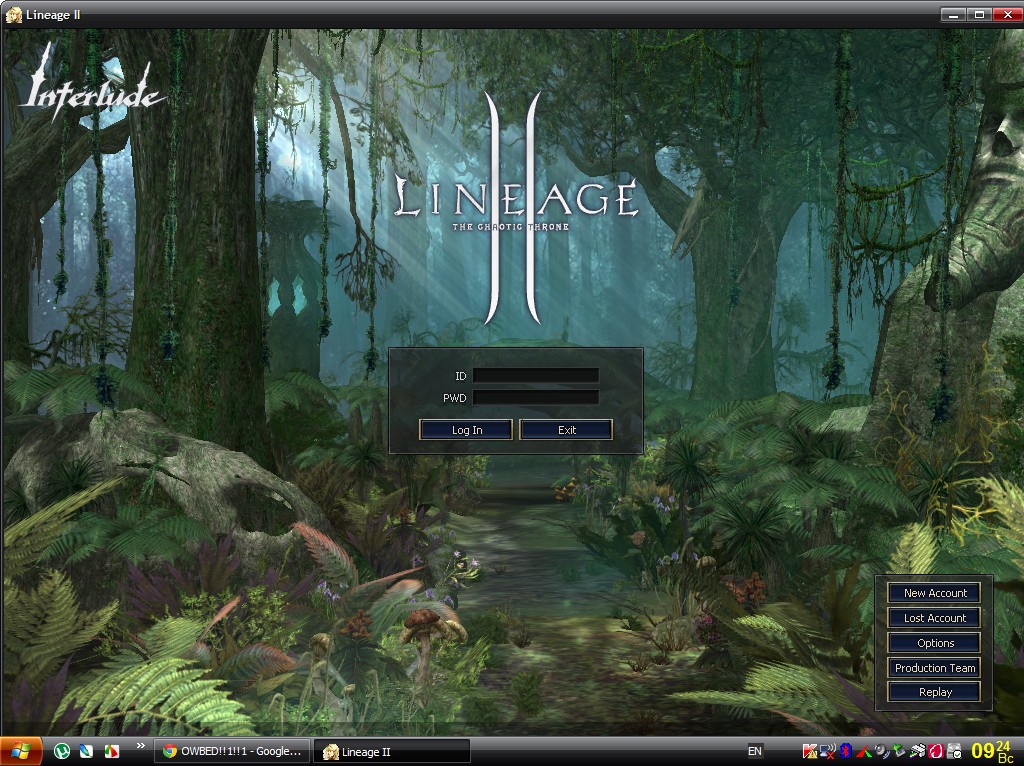Launch uTorrent from quick launch
The width and height of the screenshot is (1024, 766).
click(x=62, y=751)
